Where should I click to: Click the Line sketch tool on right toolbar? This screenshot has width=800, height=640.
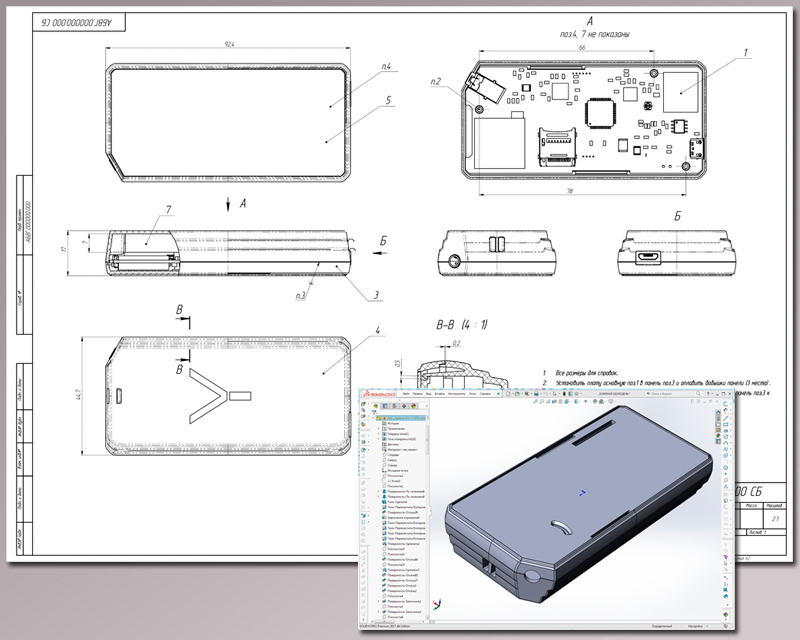(726, 418)
